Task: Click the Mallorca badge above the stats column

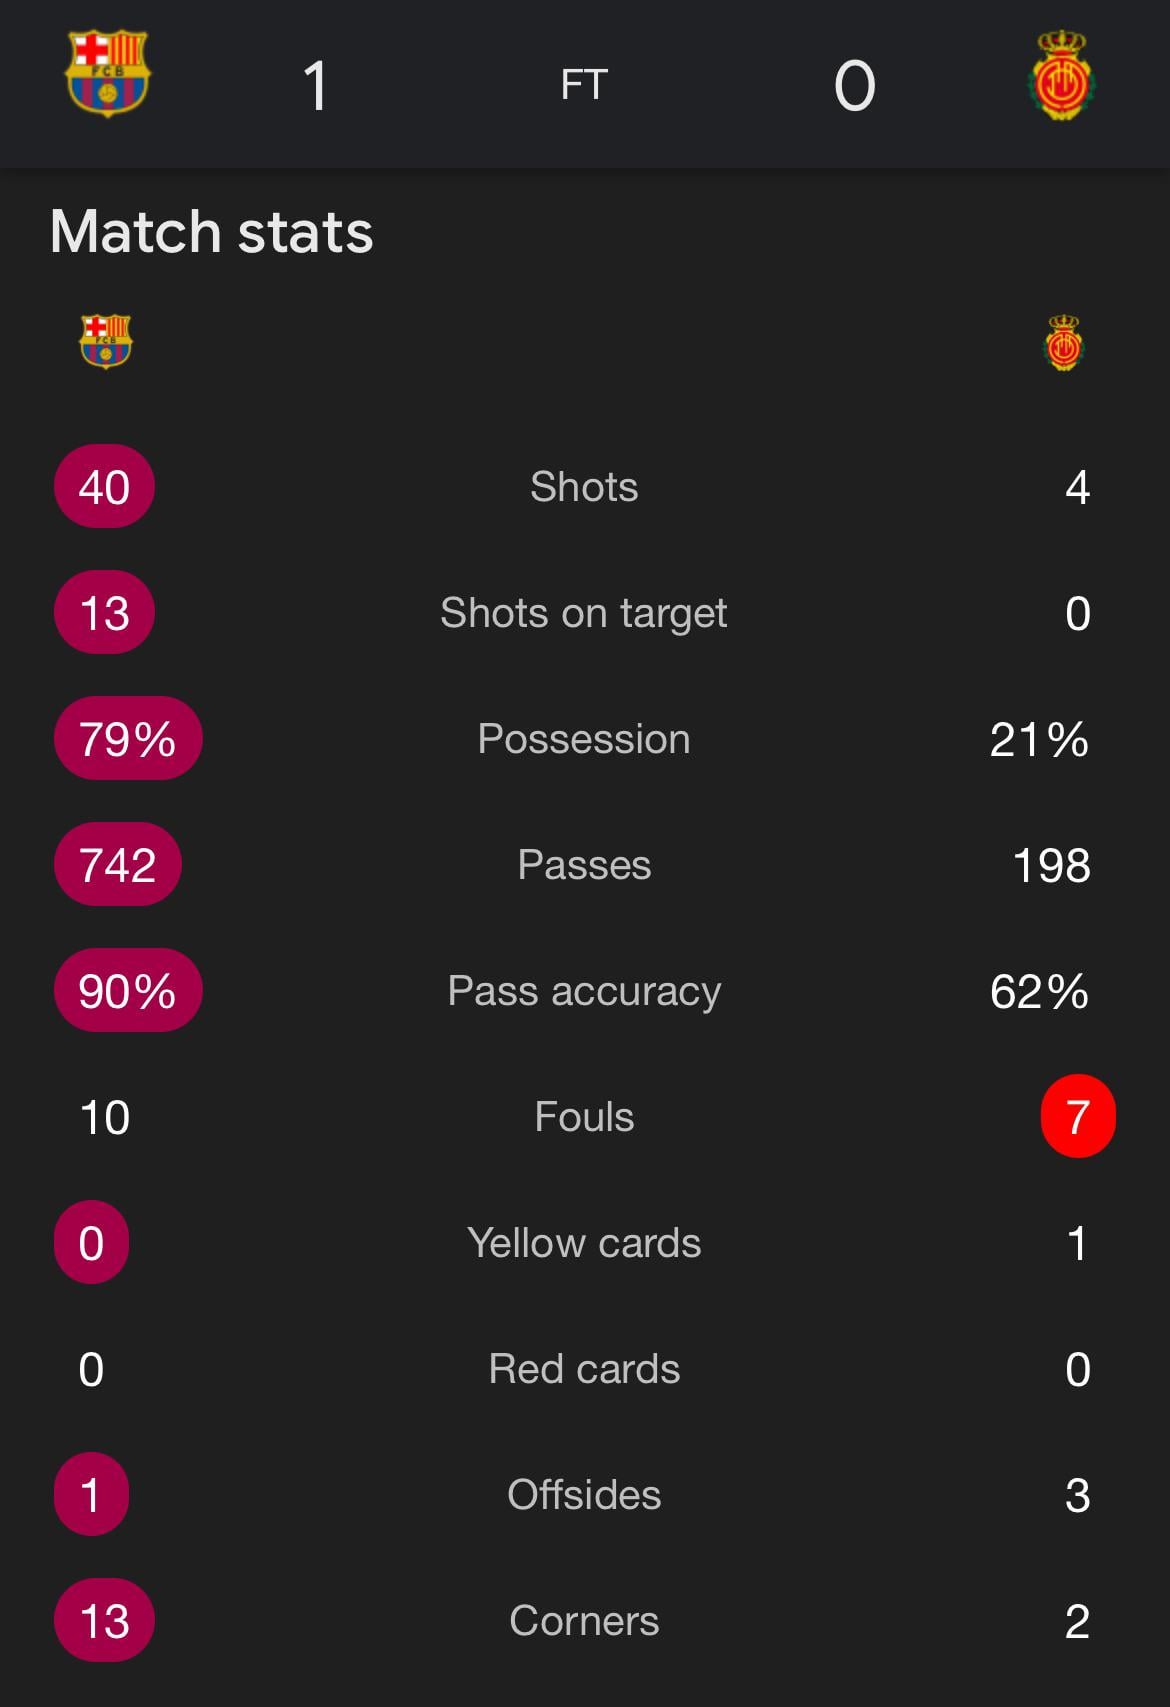Action: (x=1063, y=340)
